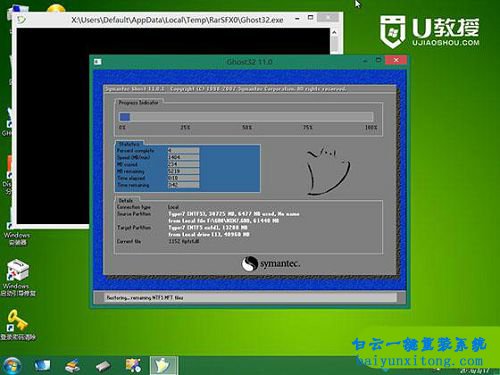
Task: Click the paintbrush stack taskbar icon
Action: 73,365
